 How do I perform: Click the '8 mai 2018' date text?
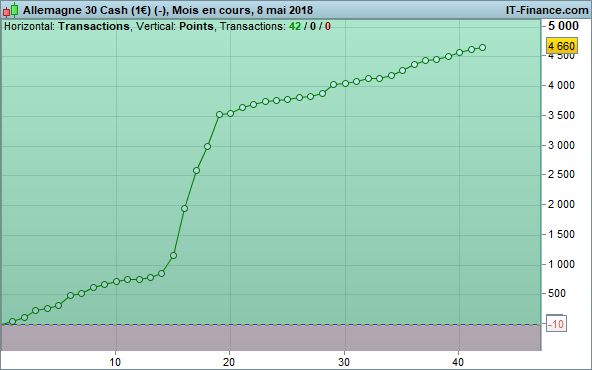click(x=285, y=10)
